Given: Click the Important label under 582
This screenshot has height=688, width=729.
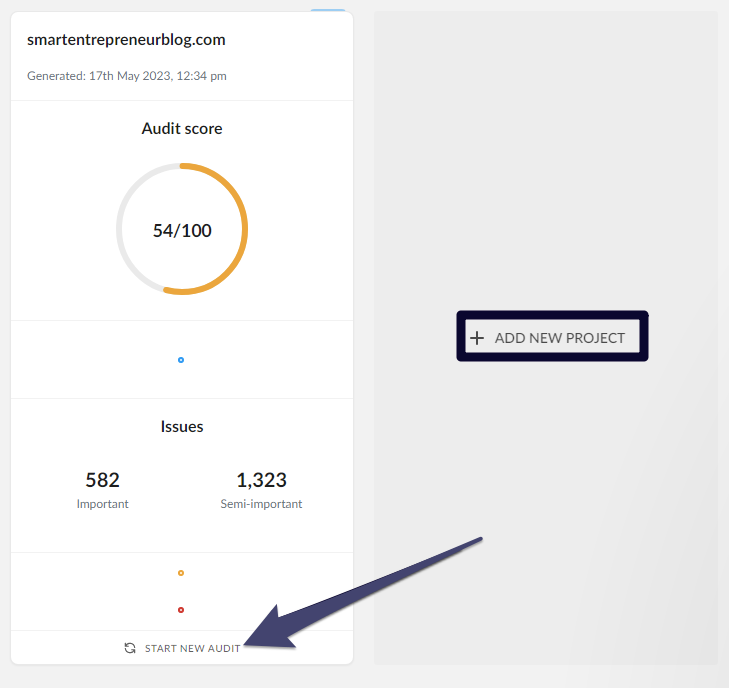Looking at the screenshot, I should coord(103,504).
